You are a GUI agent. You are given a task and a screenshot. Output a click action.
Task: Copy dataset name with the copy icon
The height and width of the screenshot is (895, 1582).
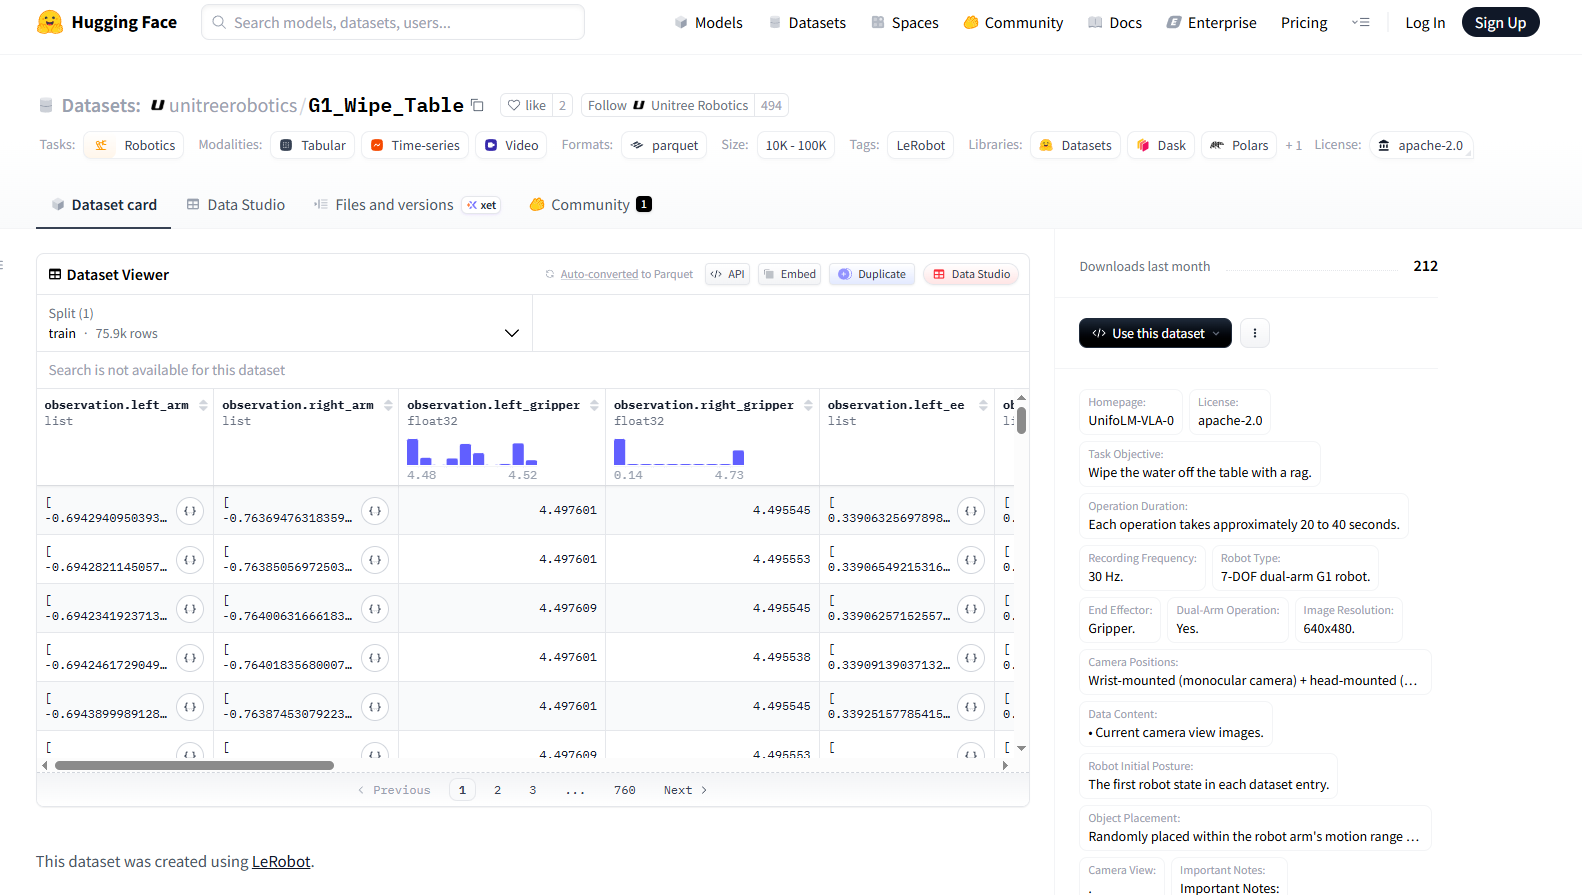pos(478,105)
